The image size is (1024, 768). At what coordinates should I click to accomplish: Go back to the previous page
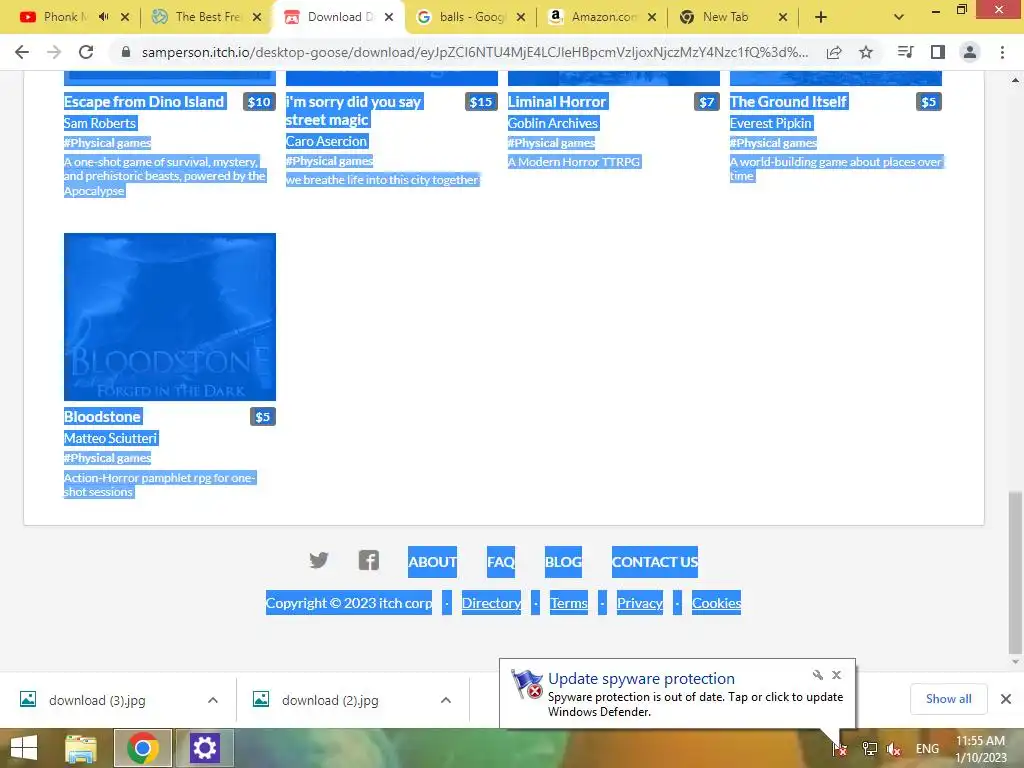point(22,52)
